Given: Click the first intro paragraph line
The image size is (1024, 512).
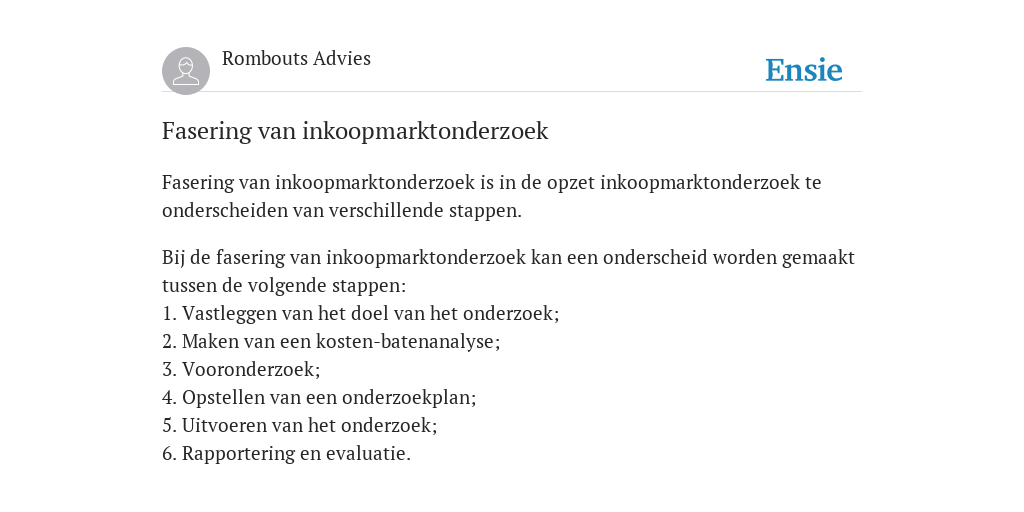Looking at the screenshot, I should coord(492,182).
